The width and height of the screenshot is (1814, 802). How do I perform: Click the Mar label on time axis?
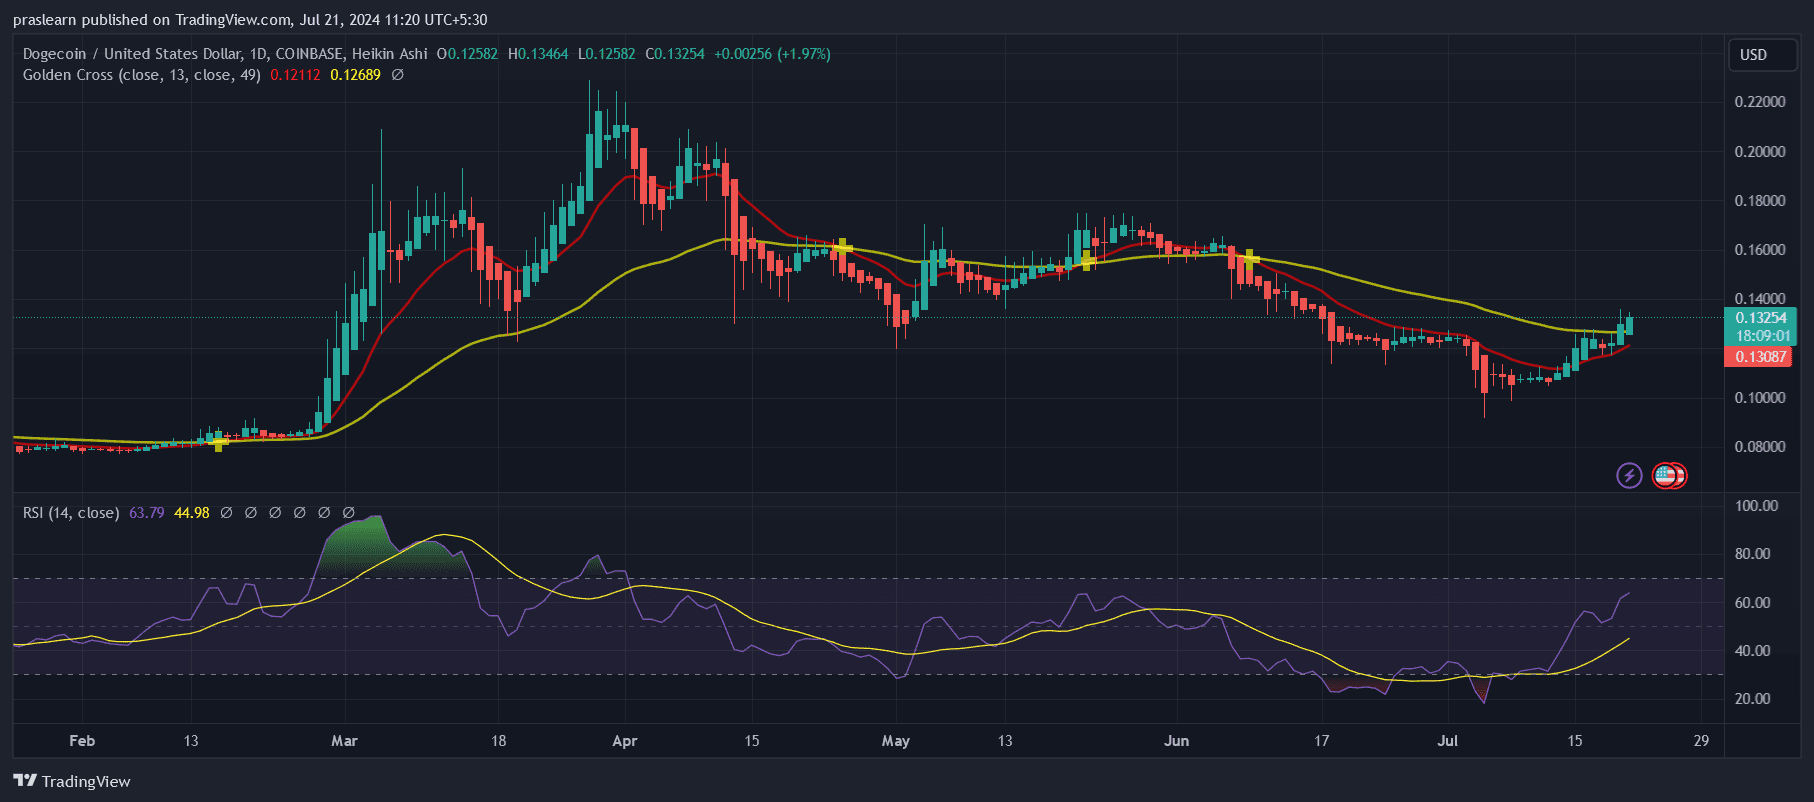coord(344,741)
